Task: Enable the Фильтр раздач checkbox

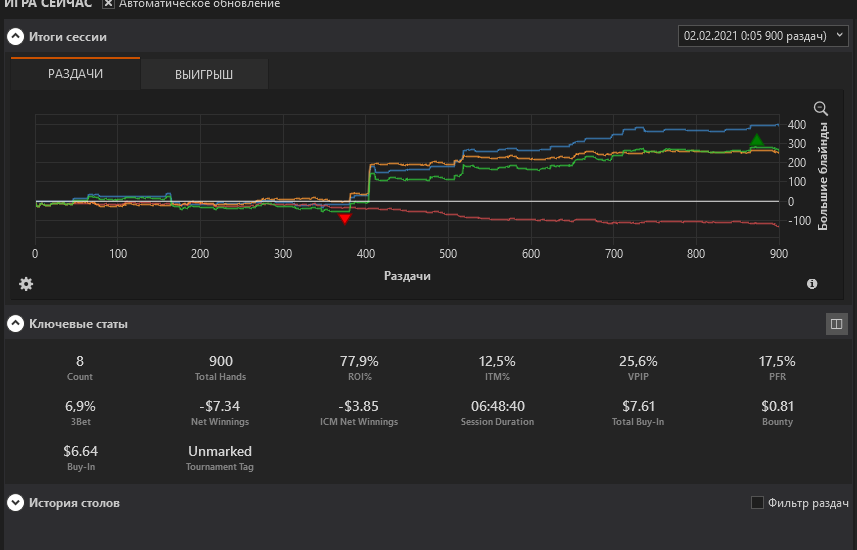Action: click(757, 502)
